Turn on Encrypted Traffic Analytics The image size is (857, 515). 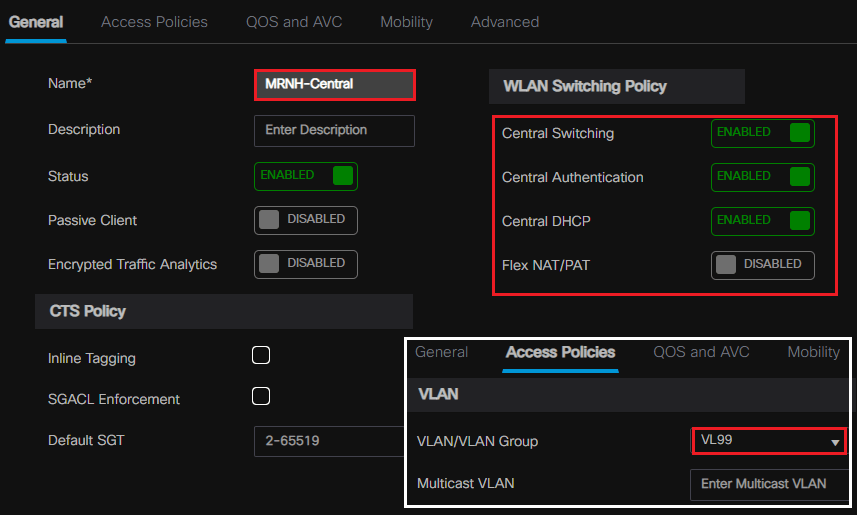coord(306,264)
